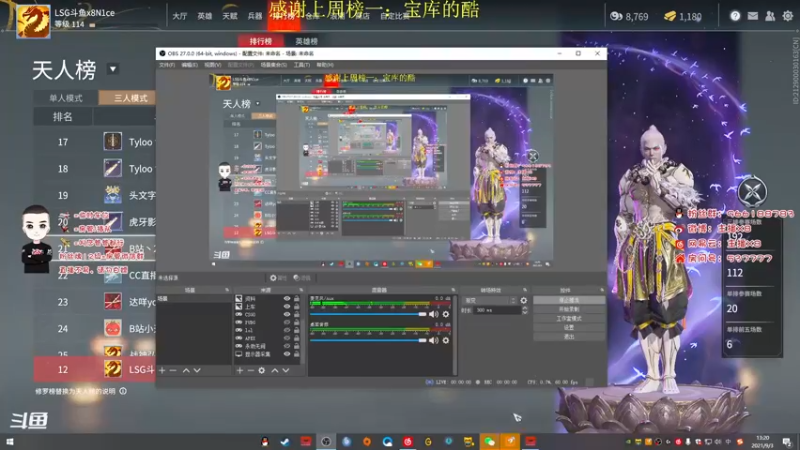Open QQ penguin icon in taskbar
This screenshot has height=450, width=800.
(265, 442)
